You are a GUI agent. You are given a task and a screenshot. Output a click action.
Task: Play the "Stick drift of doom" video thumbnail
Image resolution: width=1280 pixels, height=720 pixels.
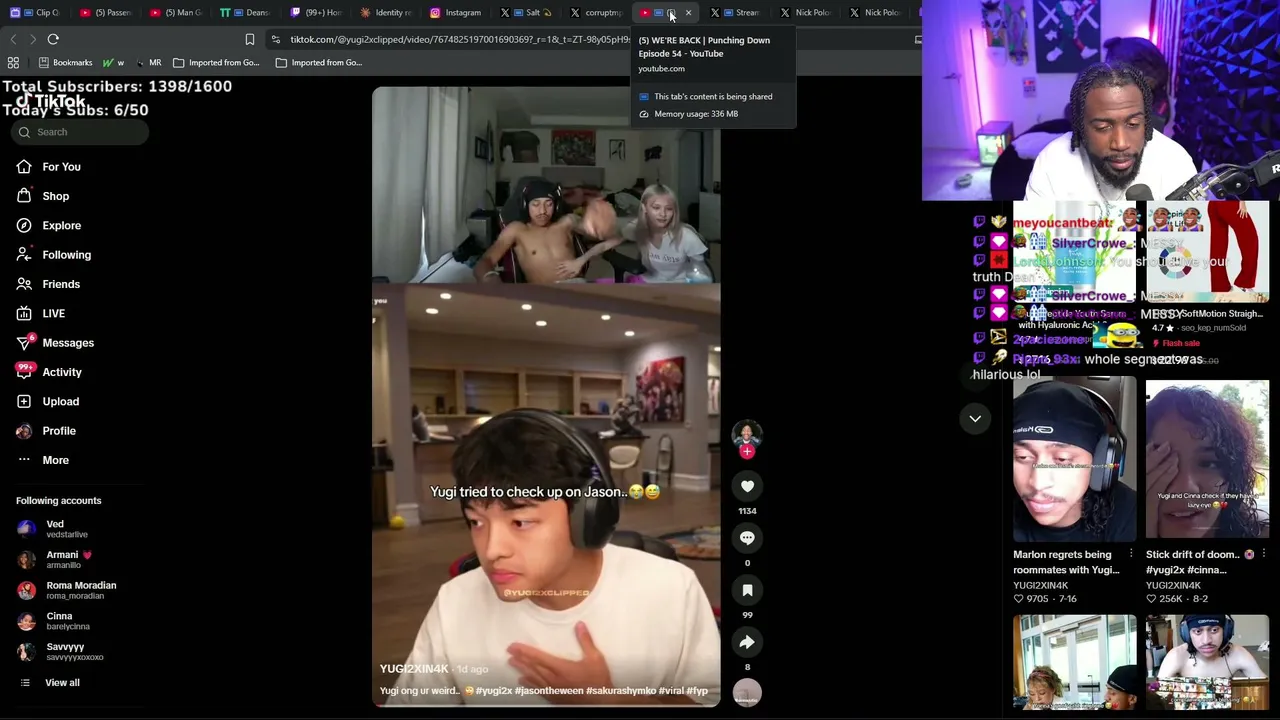coord(1207,460)
